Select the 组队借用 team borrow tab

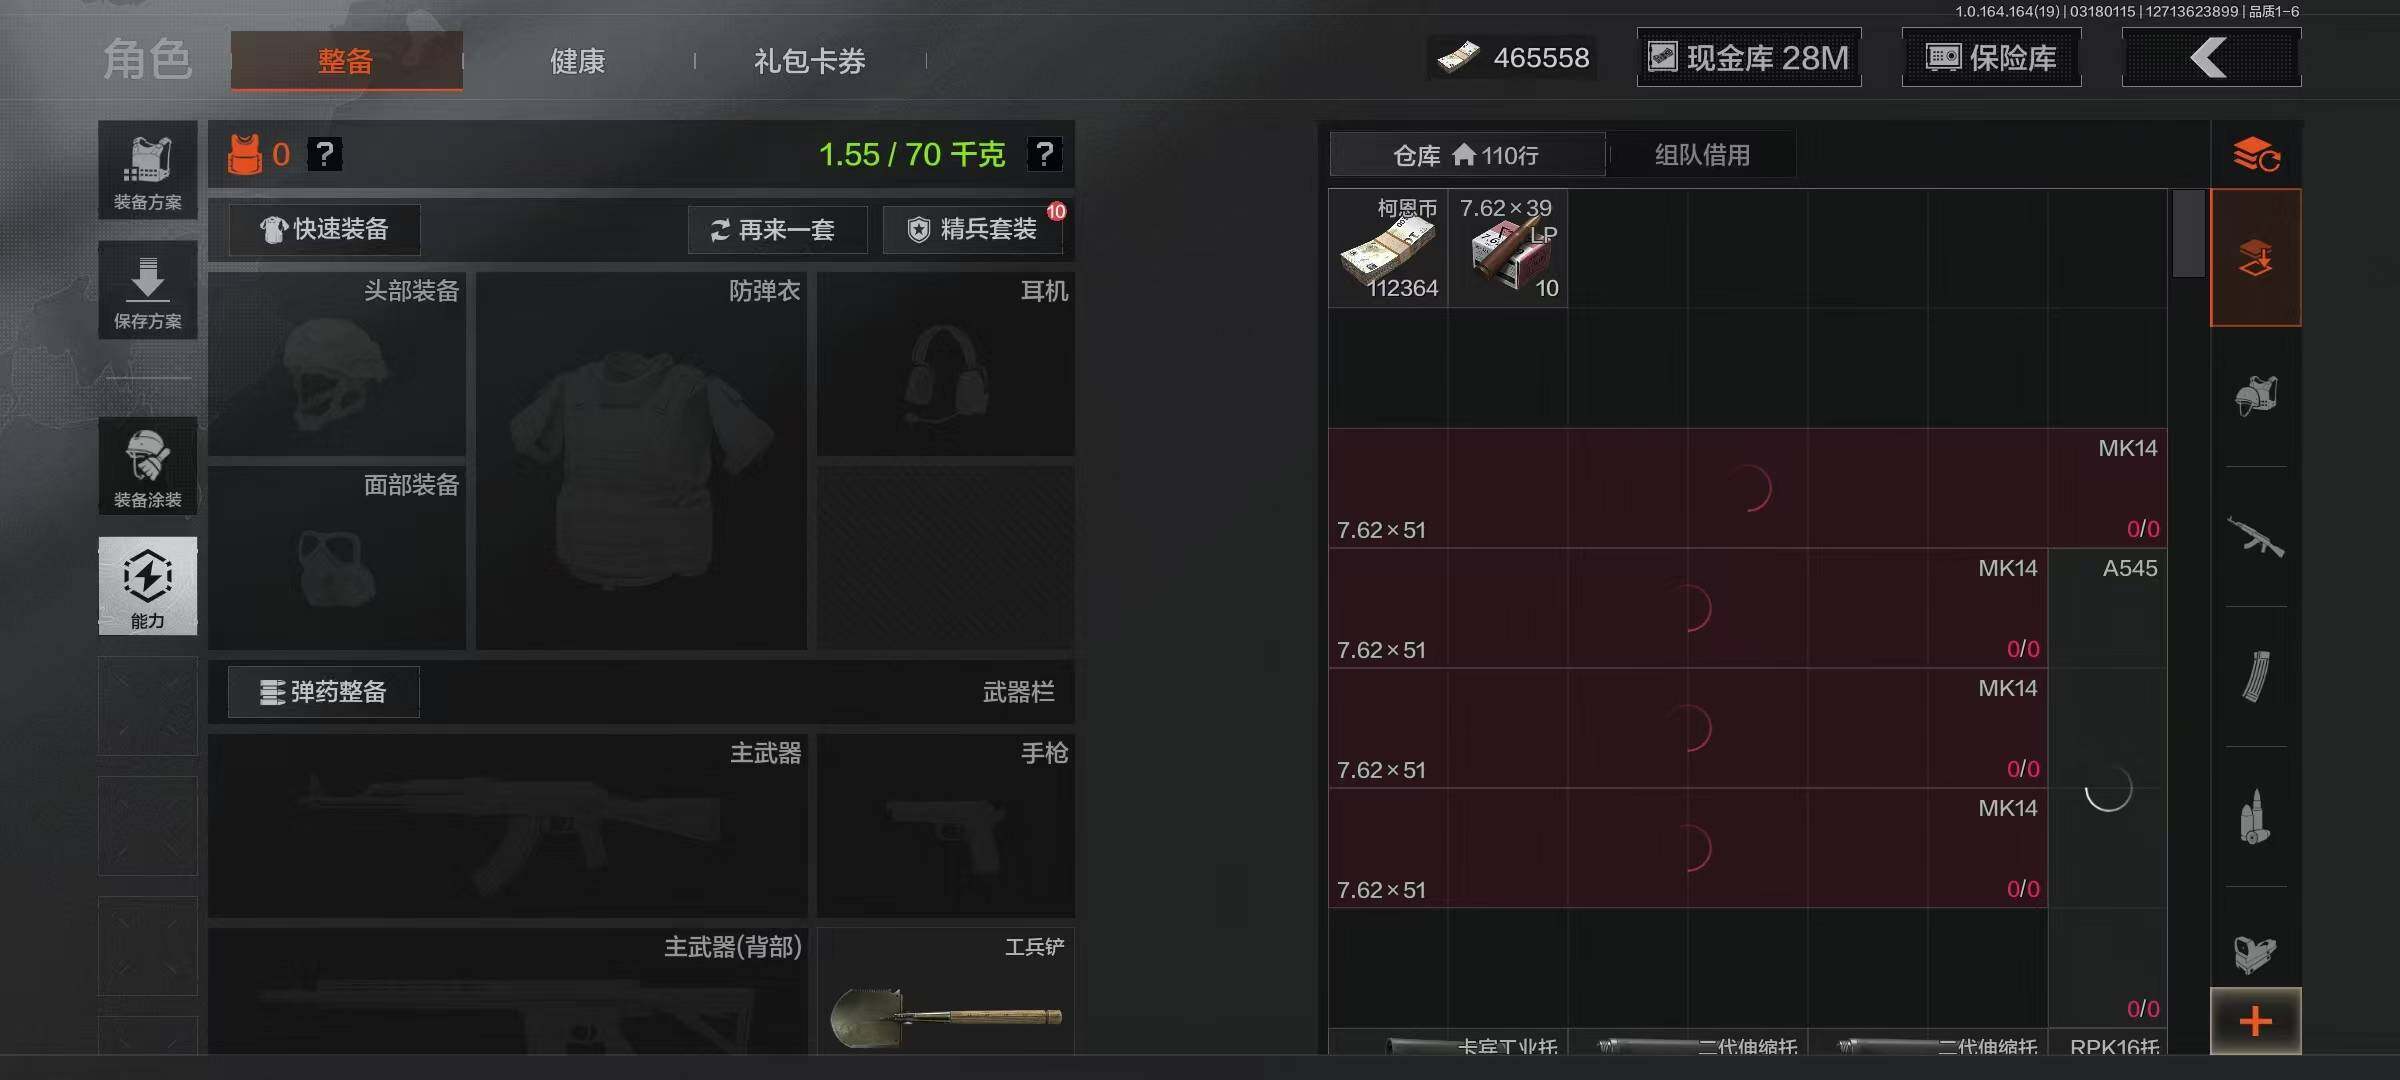pyautogui.click(x=1702, y=155)
